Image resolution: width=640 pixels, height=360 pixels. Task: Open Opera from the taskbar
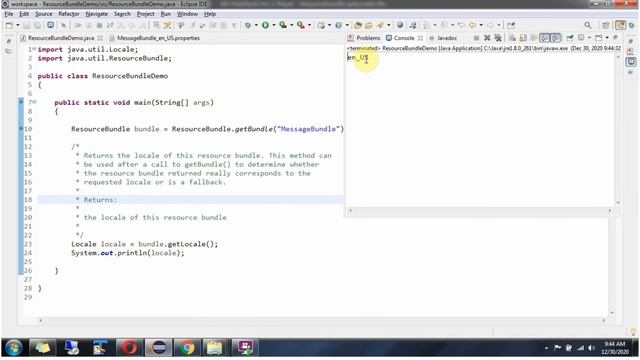(x=129, y=348)
